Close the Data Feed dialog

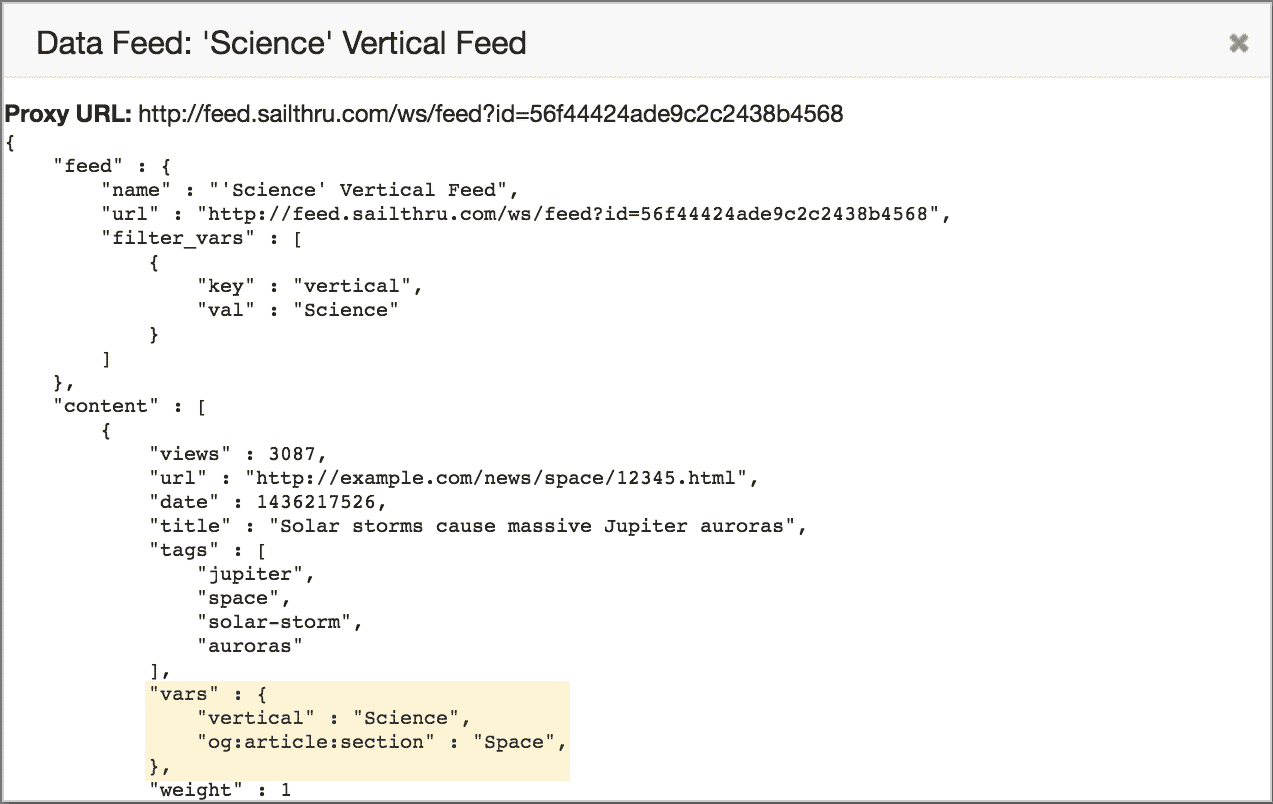[x=1238, y=43]
